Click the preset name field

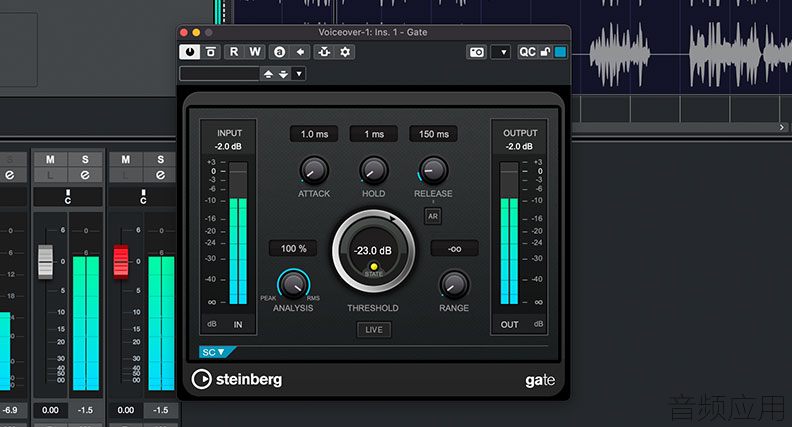(x=219, y=74)
